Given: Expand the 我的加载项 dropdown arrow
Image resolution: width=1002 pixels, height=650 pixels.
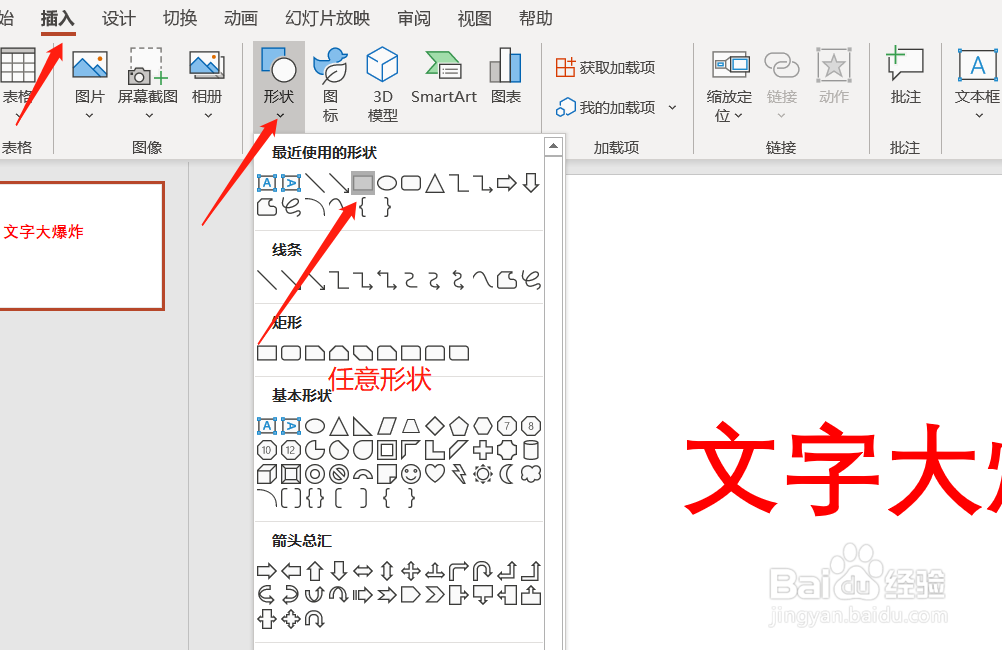Looking at the screenshot, I should [x=672, y=107].
